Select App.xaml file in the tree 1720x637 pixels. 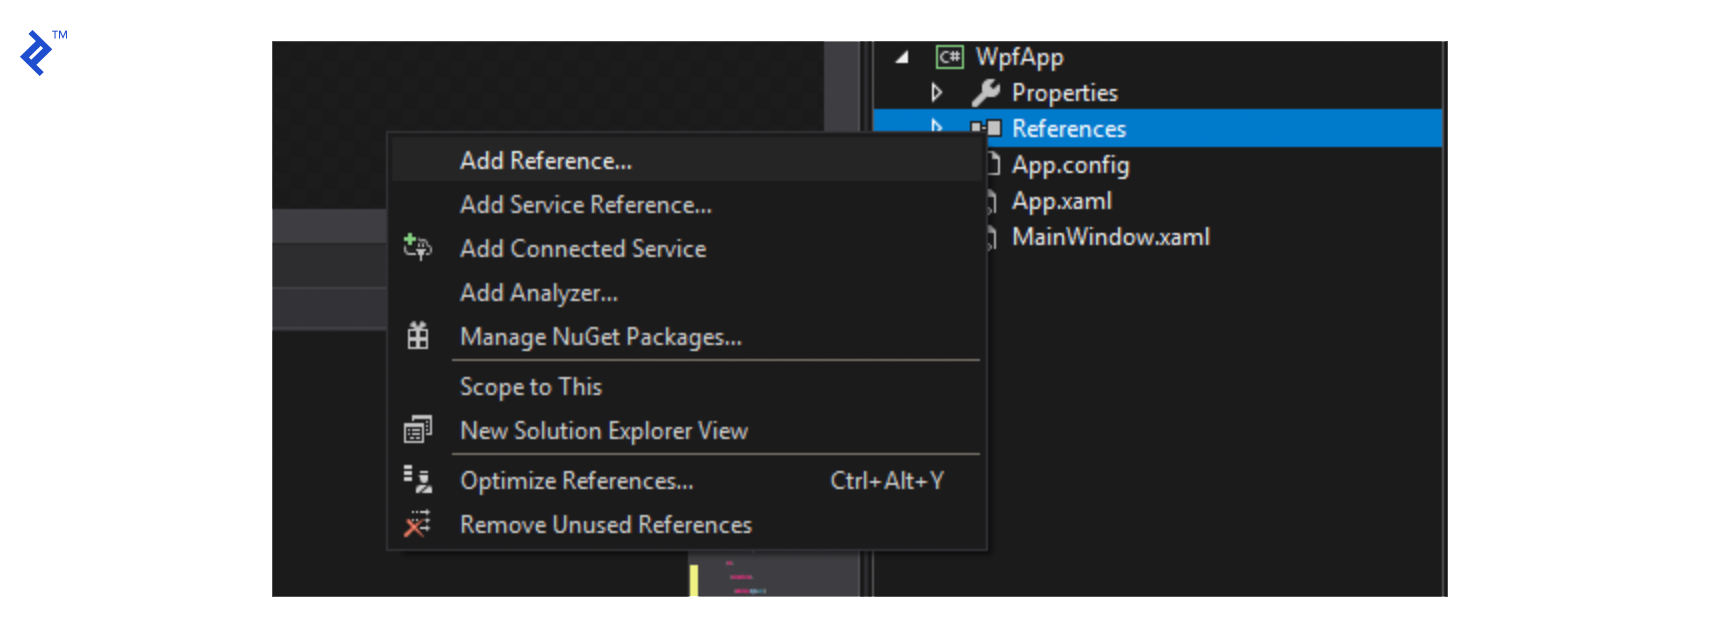click(x=1061, y=201)
